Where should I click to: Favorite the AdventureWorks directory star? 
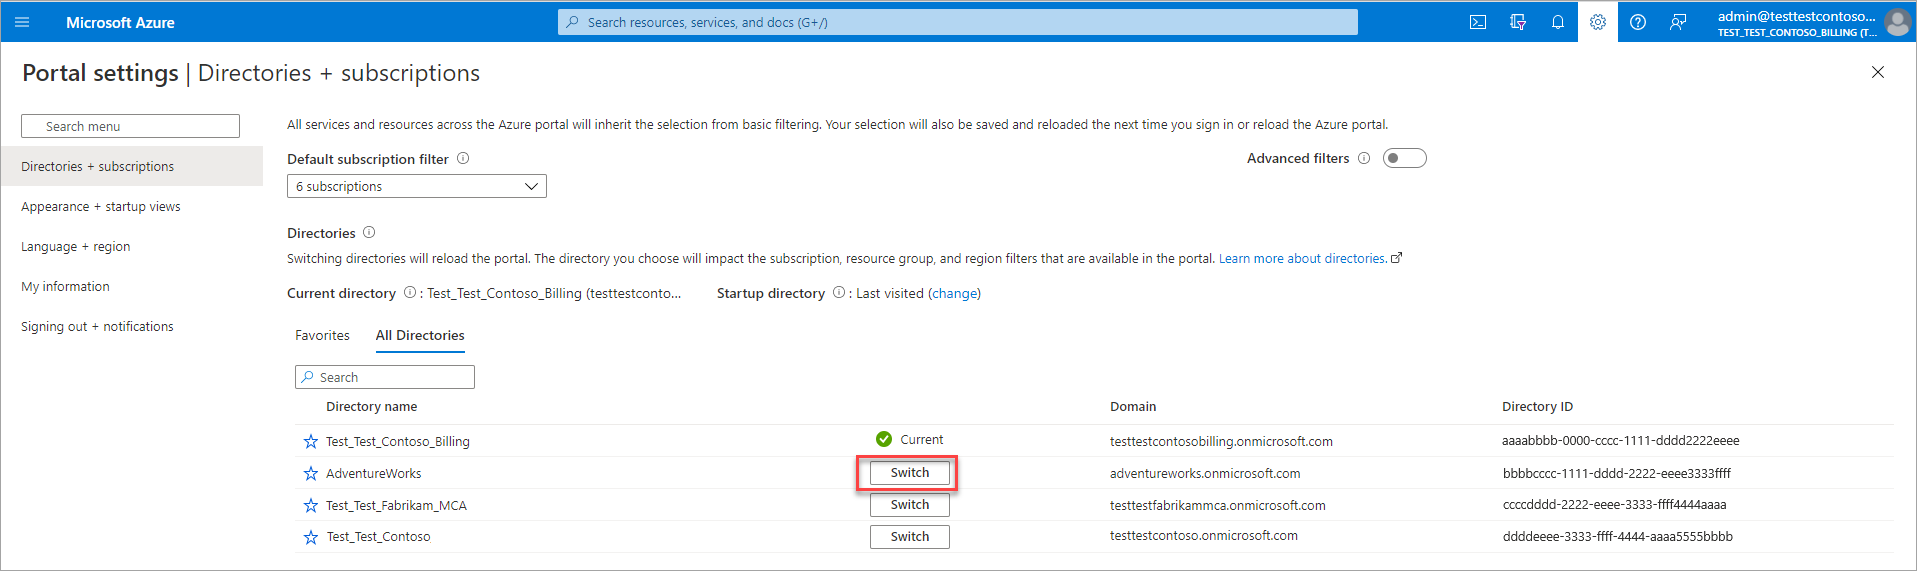311,473
